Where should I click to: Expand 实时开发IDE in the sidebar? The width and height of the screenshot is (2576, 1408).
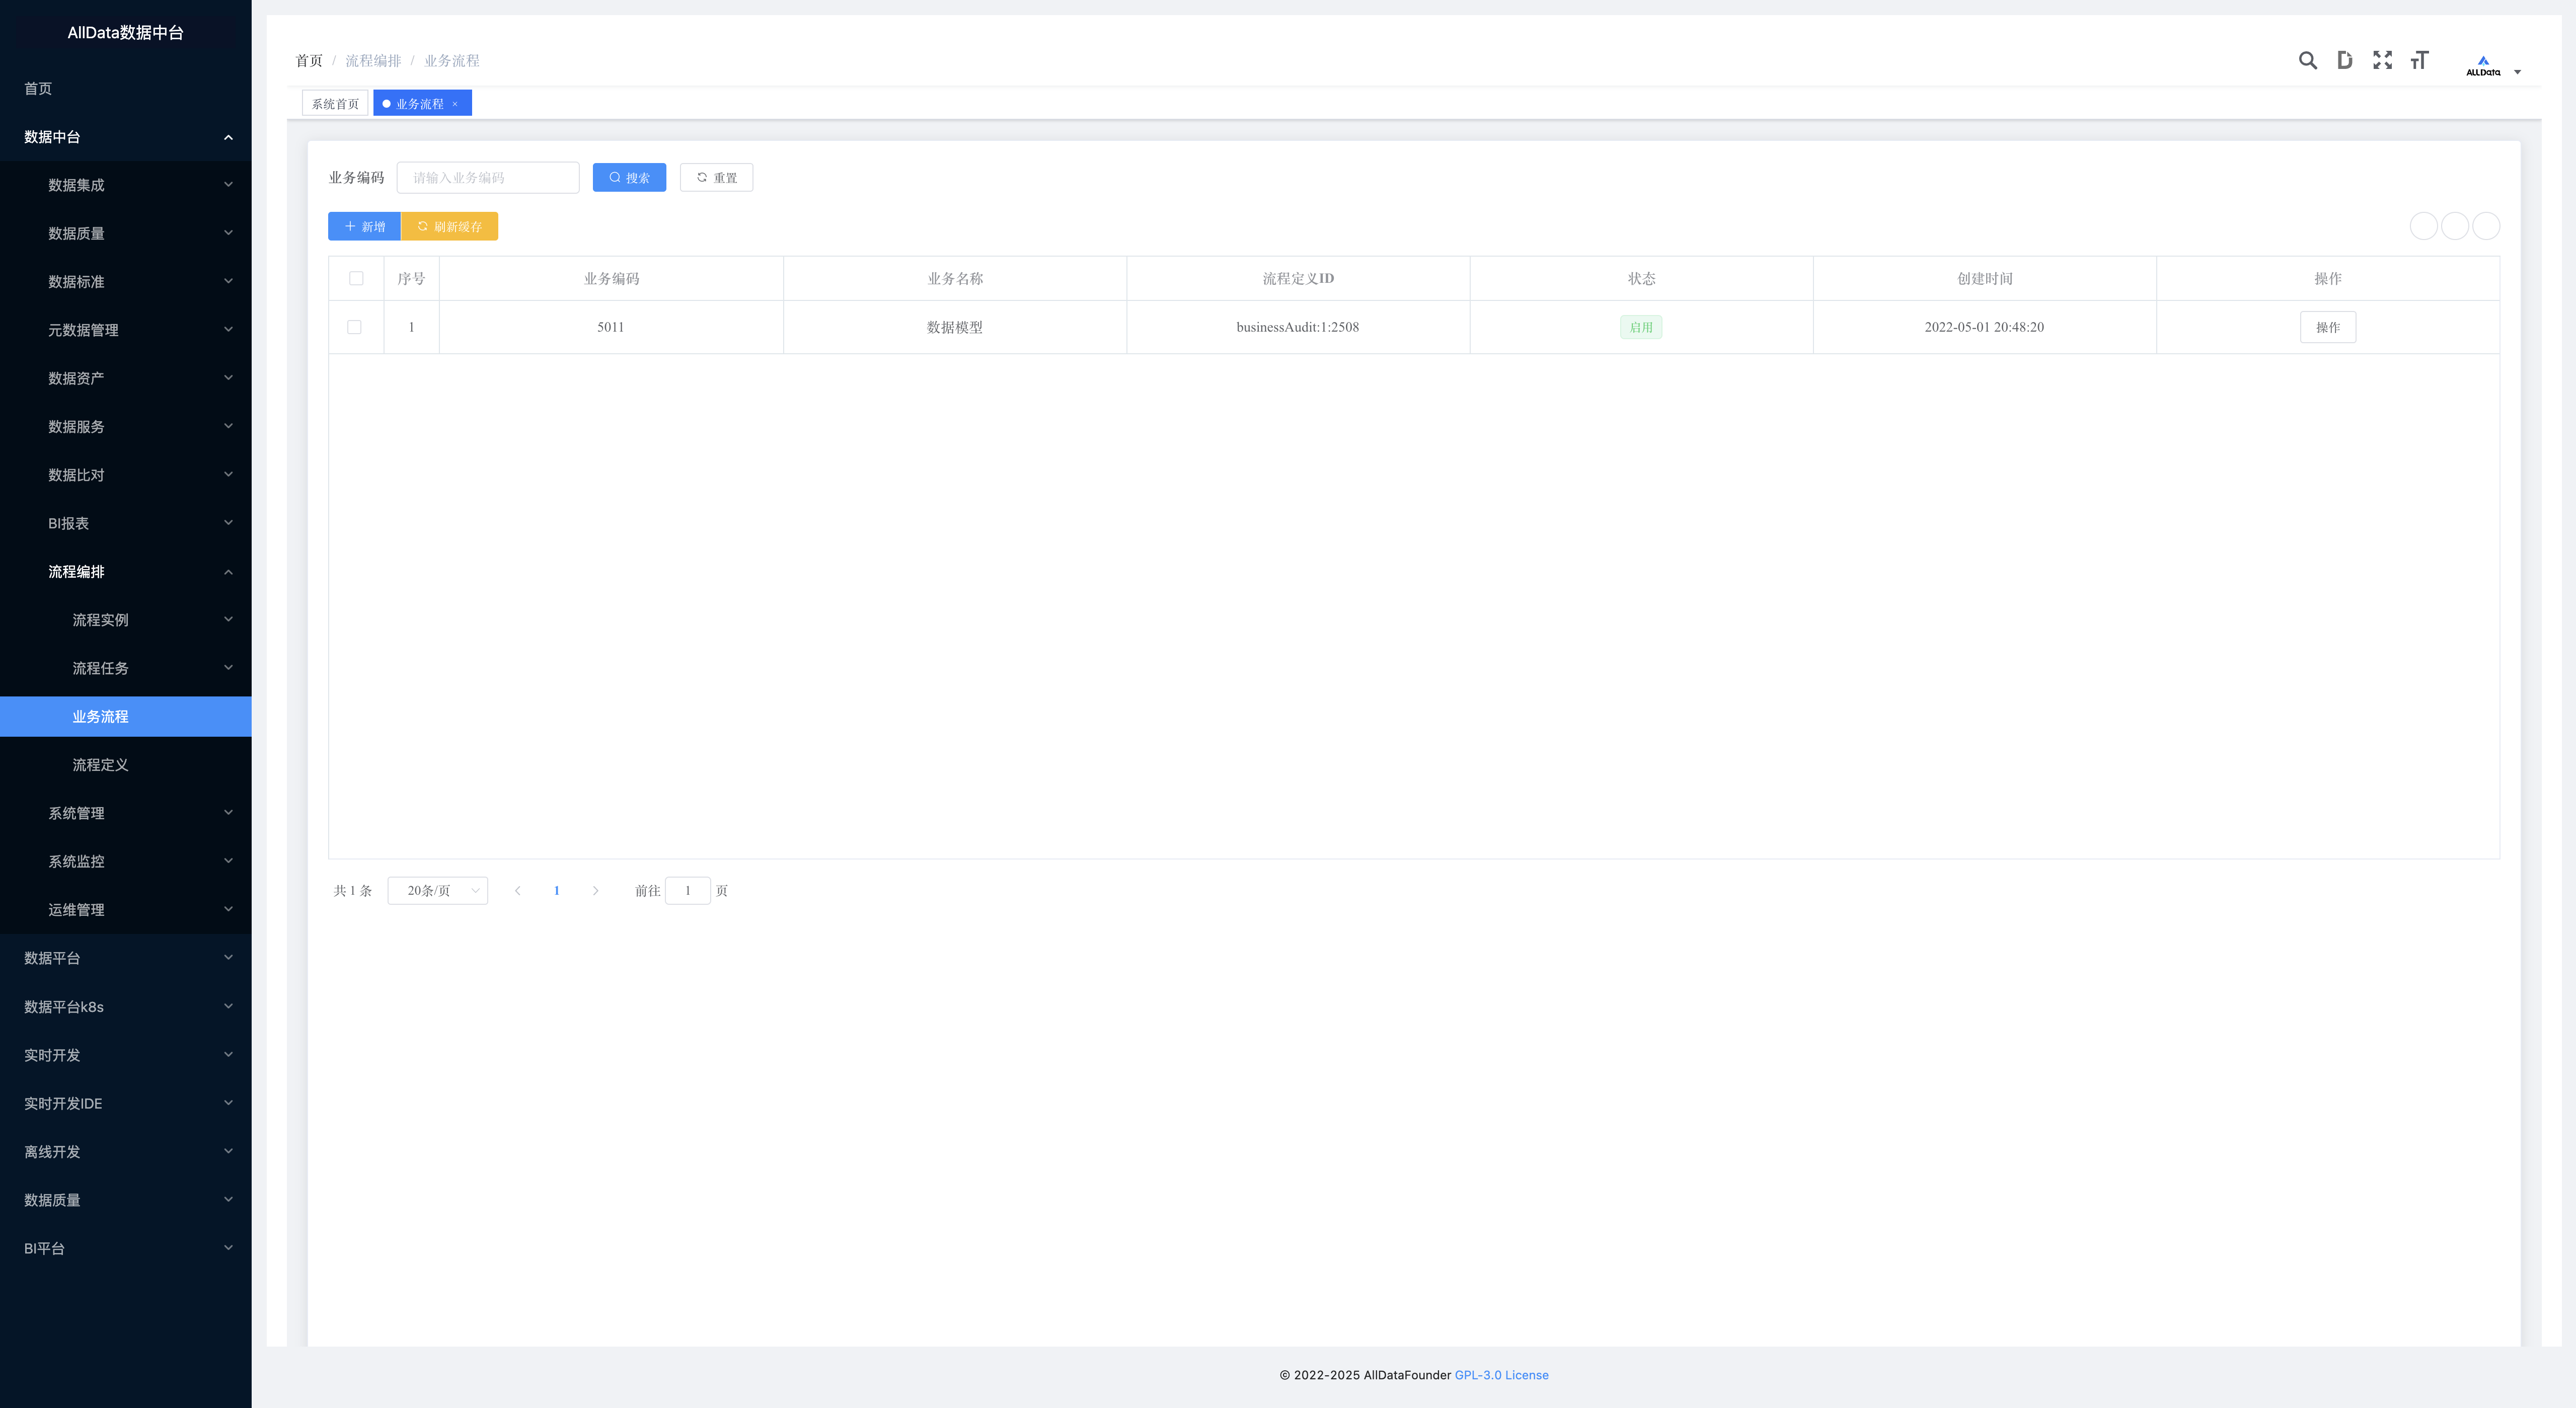click(126, 1103)
